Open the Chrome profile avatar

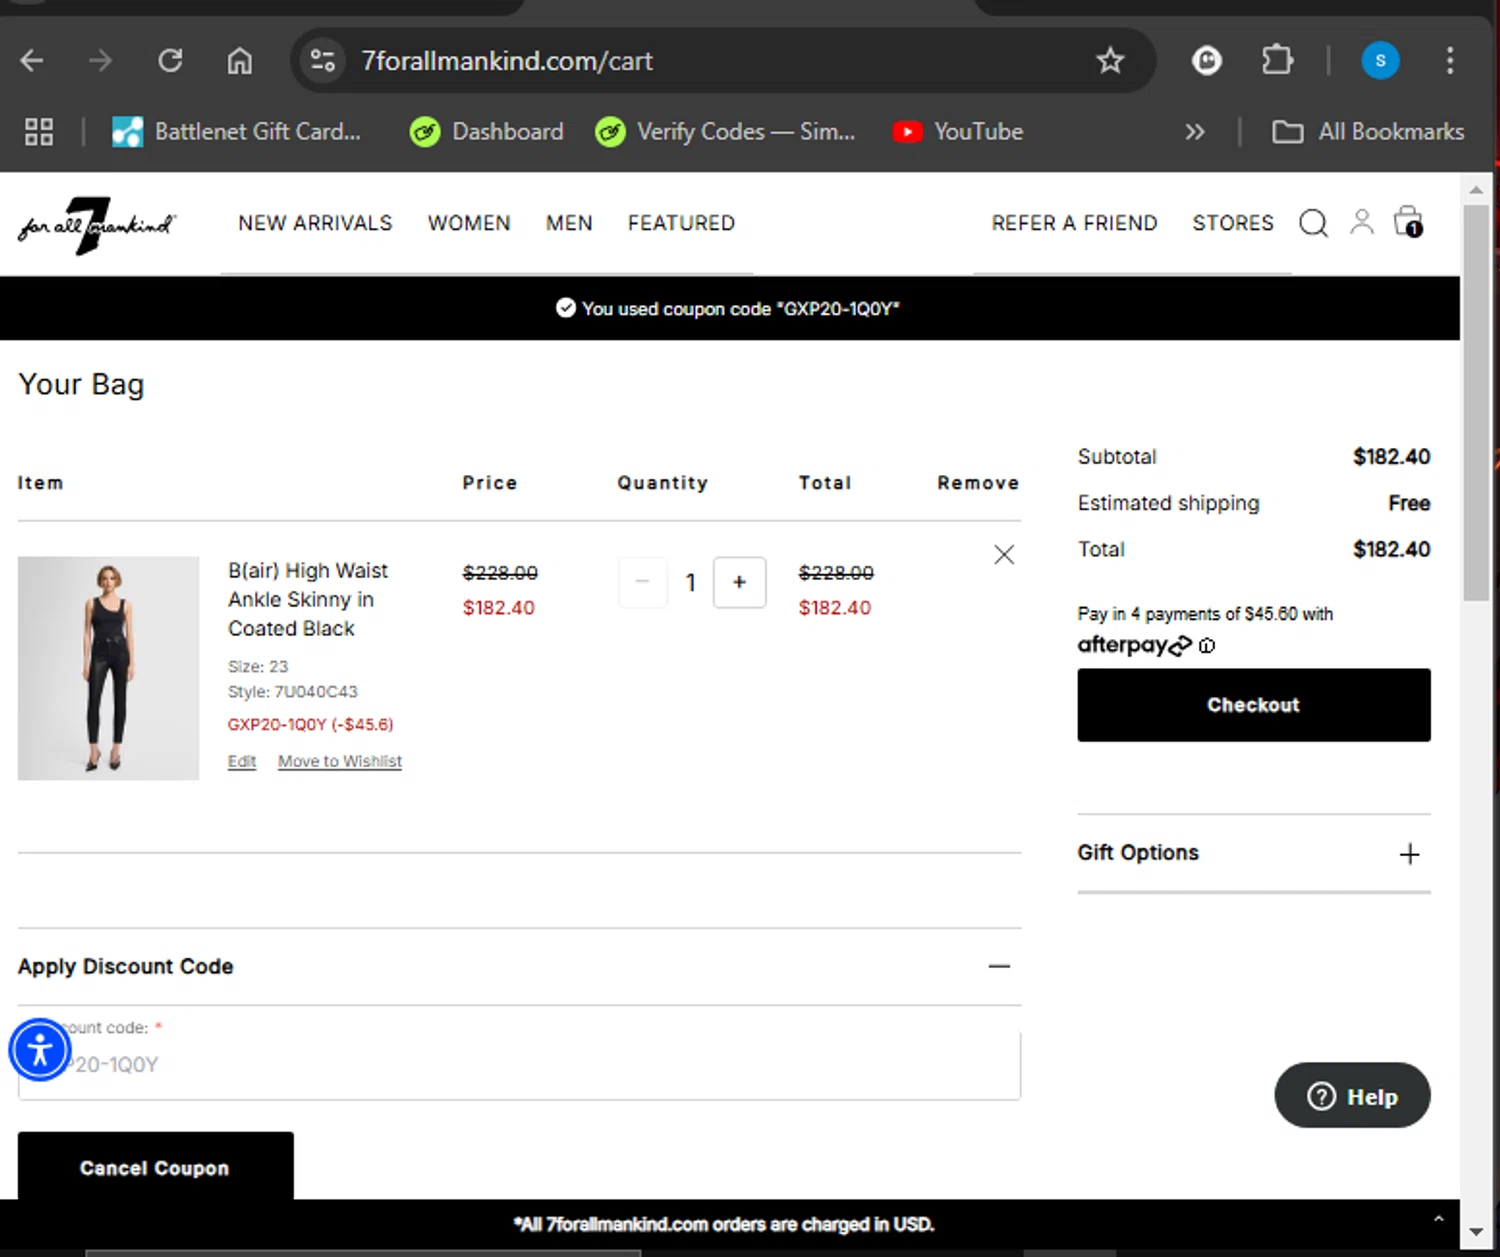pos(1380,61)
